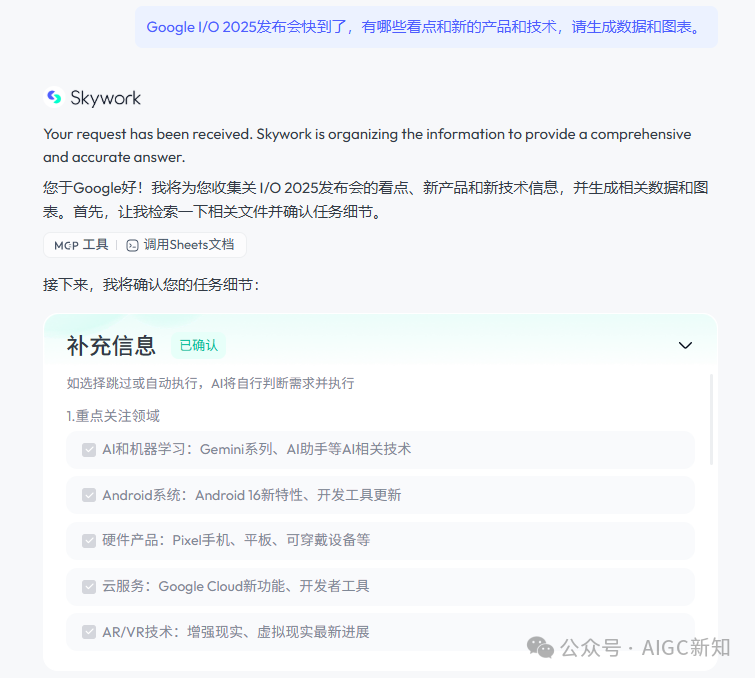755x678 pixels.
Task: Toggle the AI和机器学习 checkbox
Action: (89, 450)
